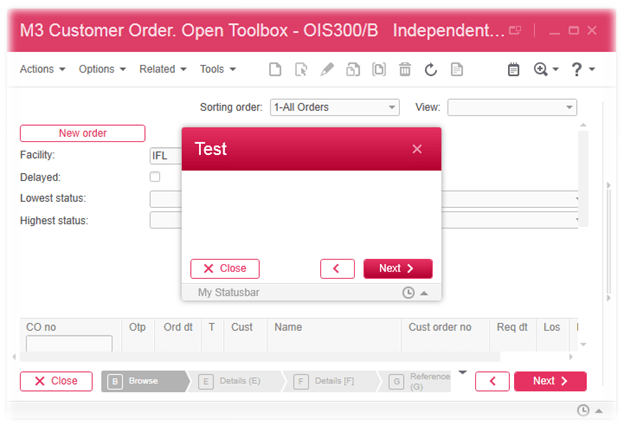Open the Related menu
624x426 pixels.
click(162, 70)
